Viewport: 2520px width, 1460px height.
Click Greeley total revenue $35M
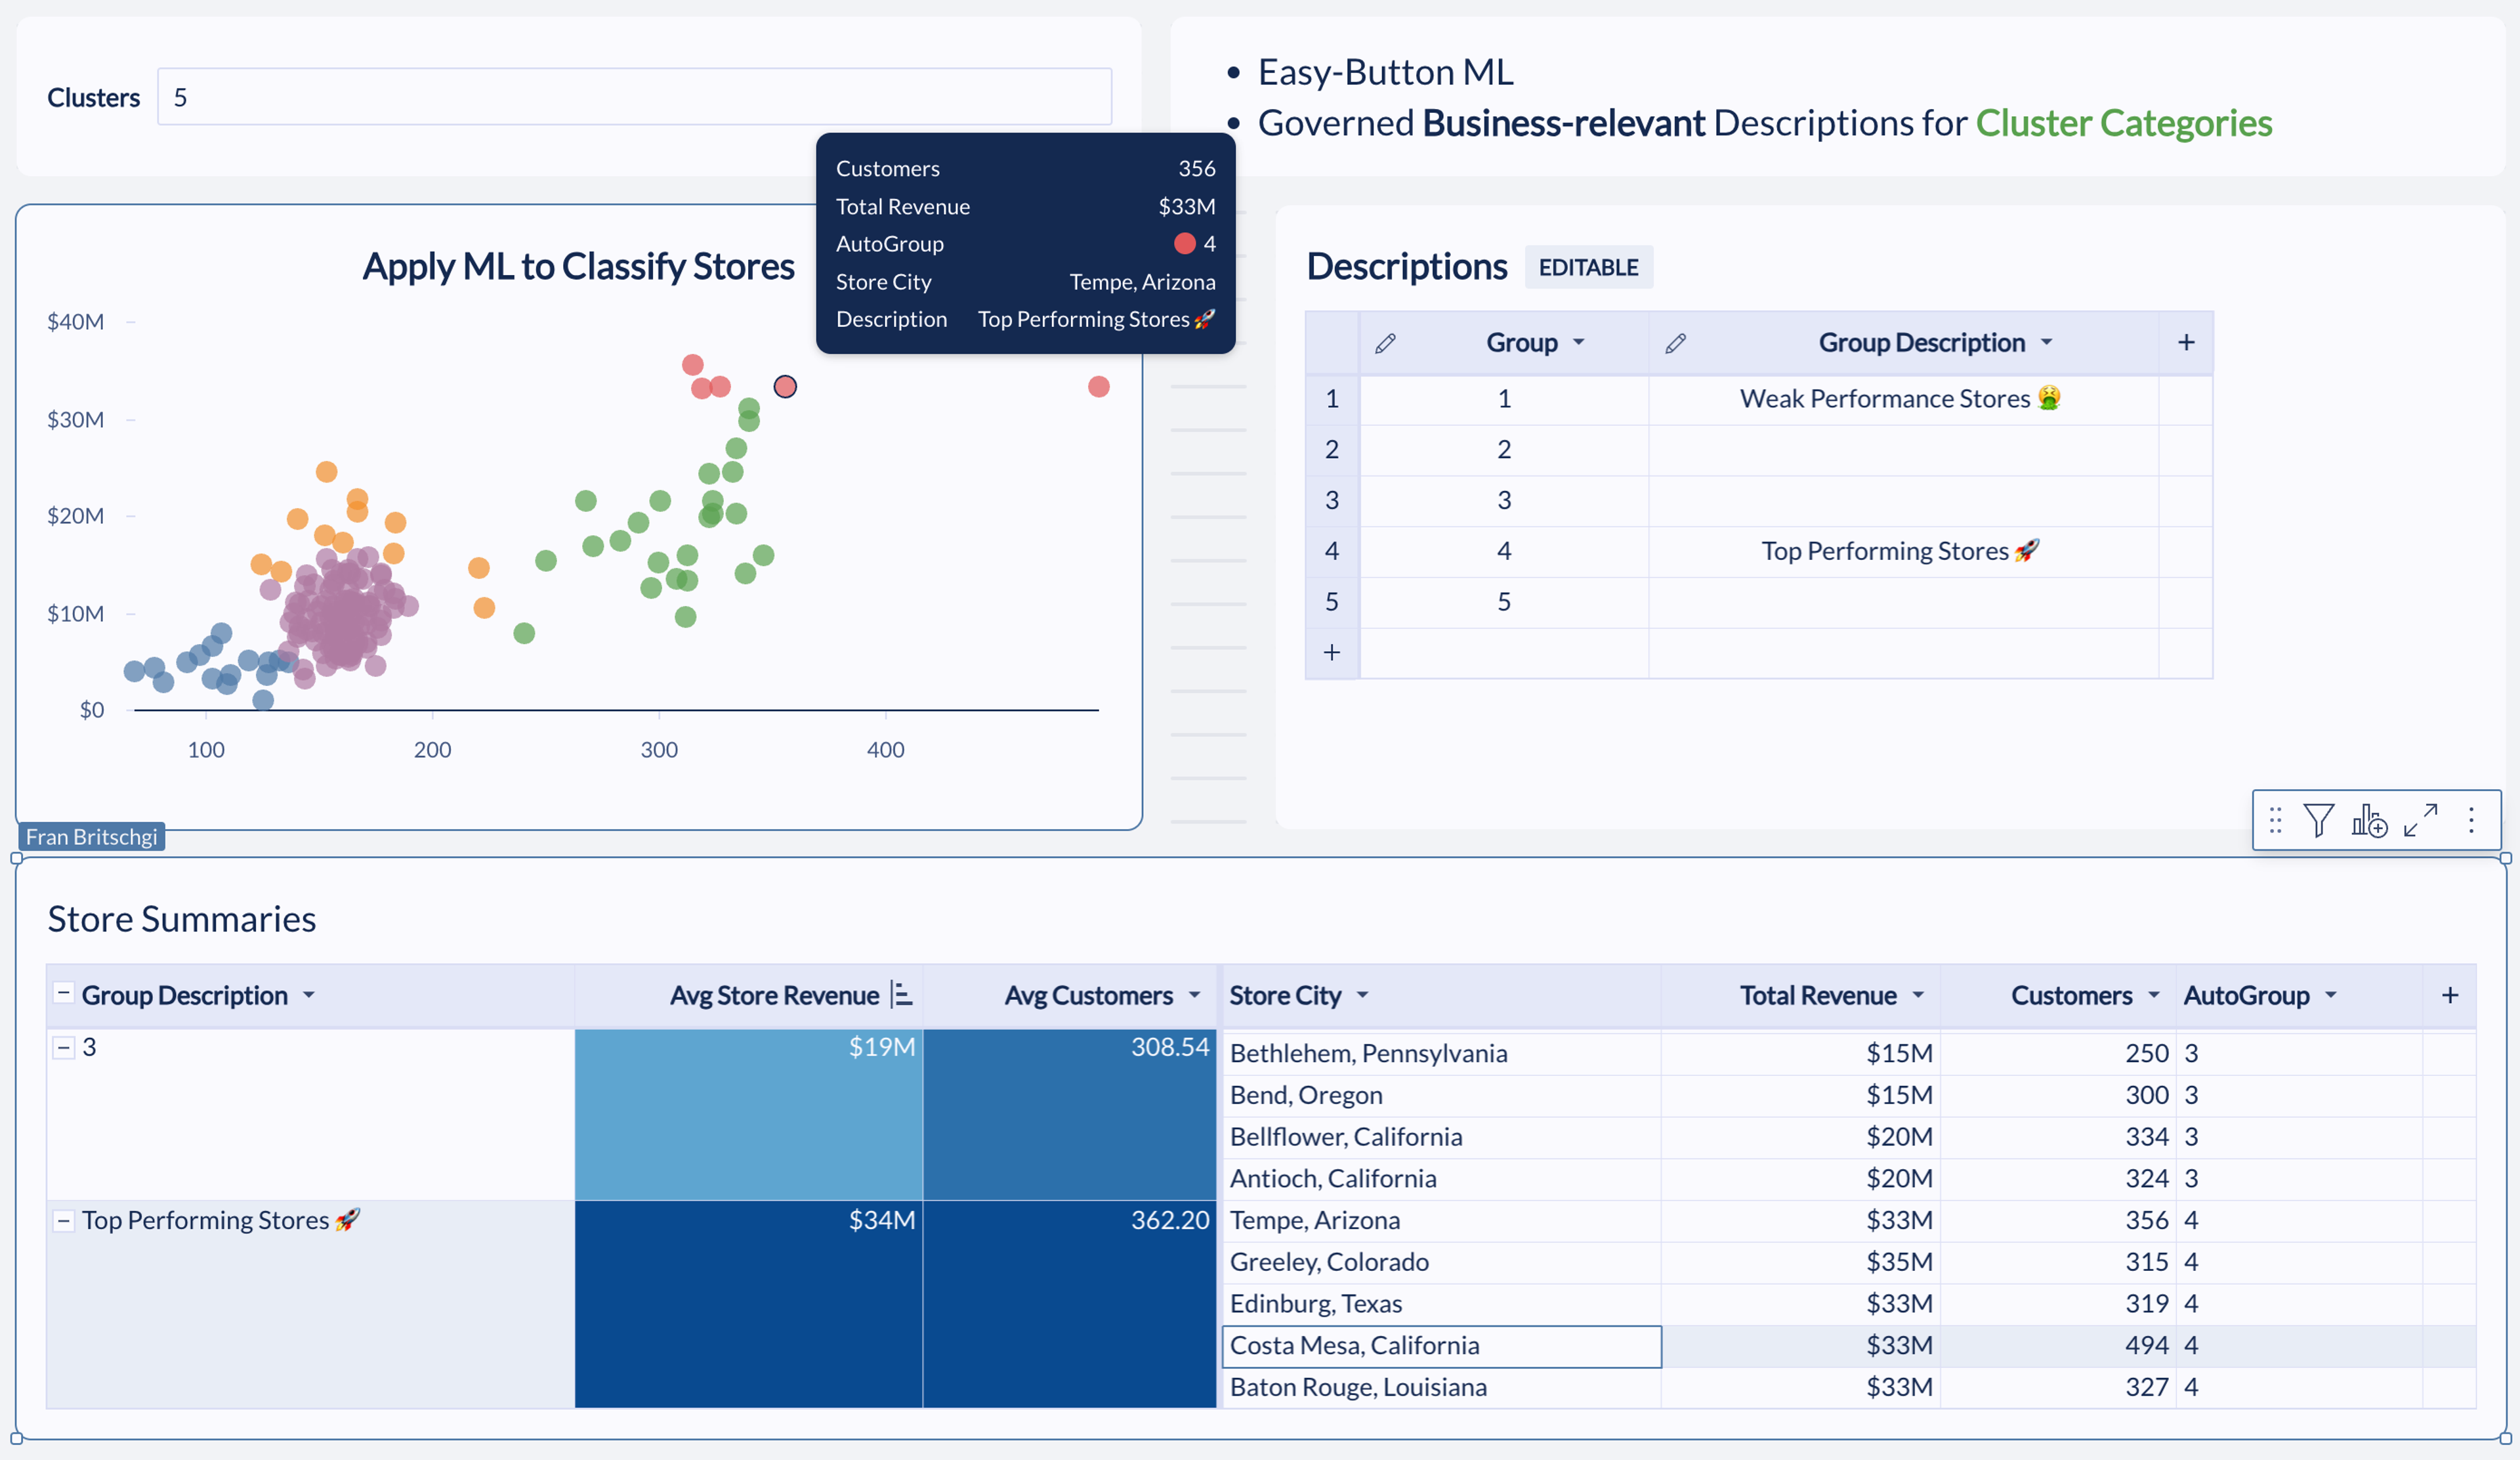pos(1800,1263)
